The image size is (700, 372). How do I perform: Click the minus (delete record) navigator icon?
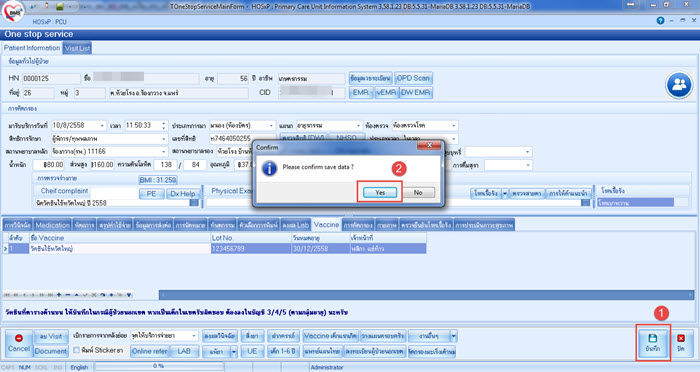pyautogui.click(x=68, y=295)
